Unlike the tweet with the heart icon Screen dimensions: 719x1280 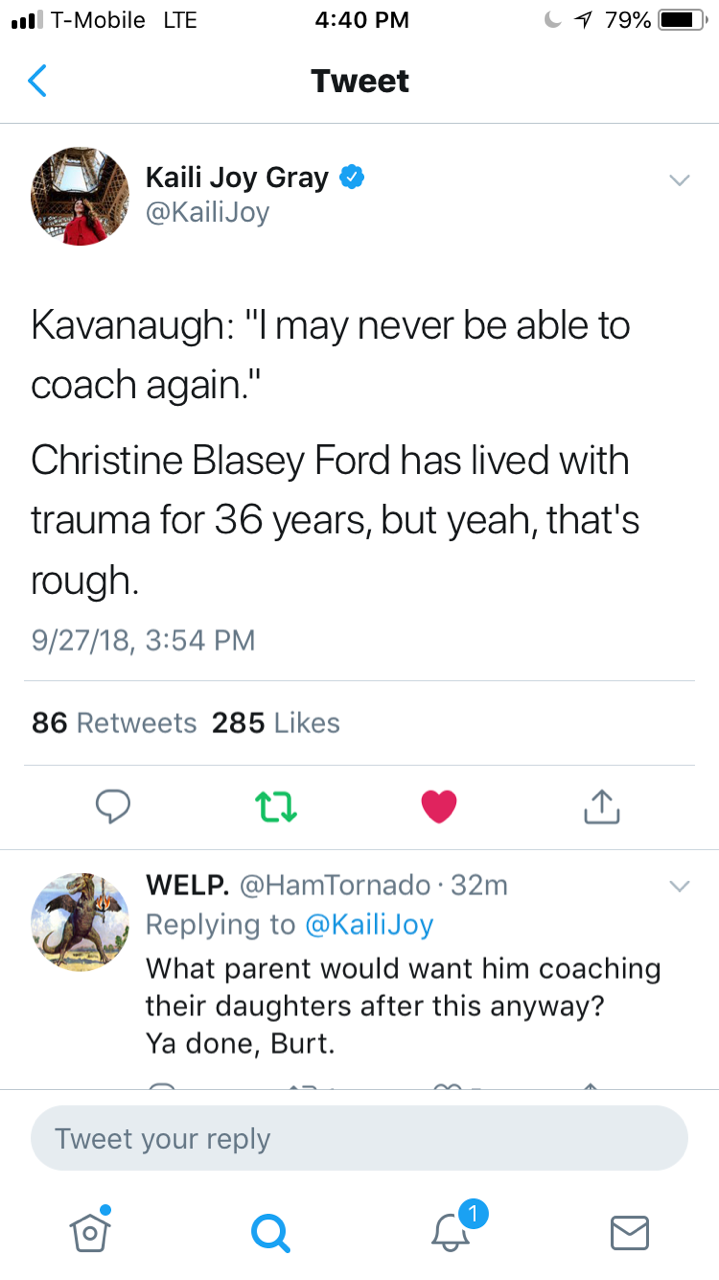tap(439, 806)
